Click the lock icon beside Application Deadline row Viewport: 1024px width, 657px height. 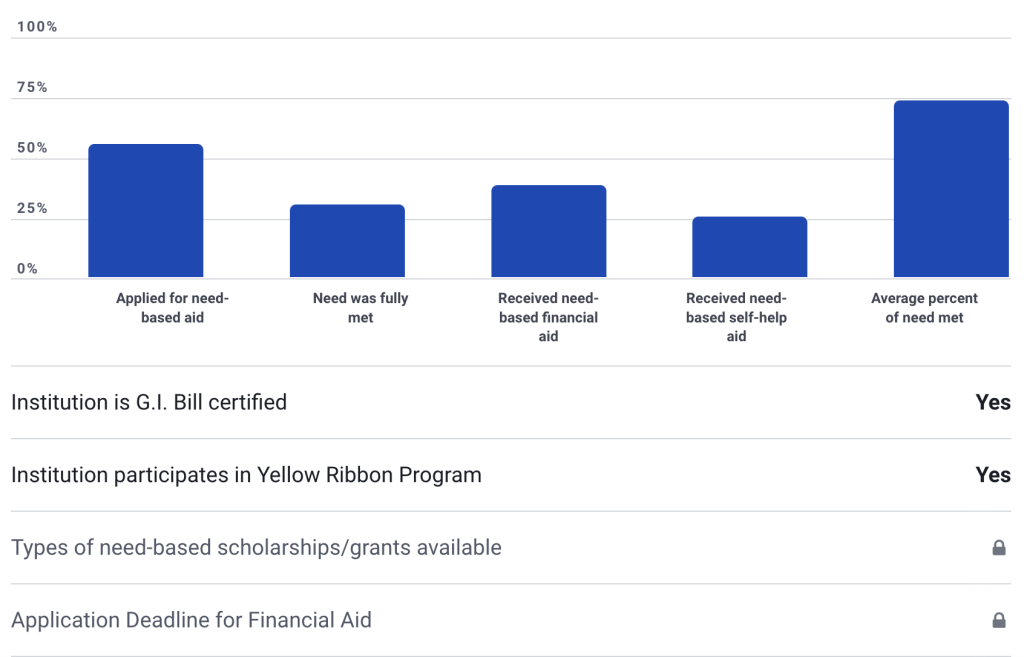(x=998, y=620)
